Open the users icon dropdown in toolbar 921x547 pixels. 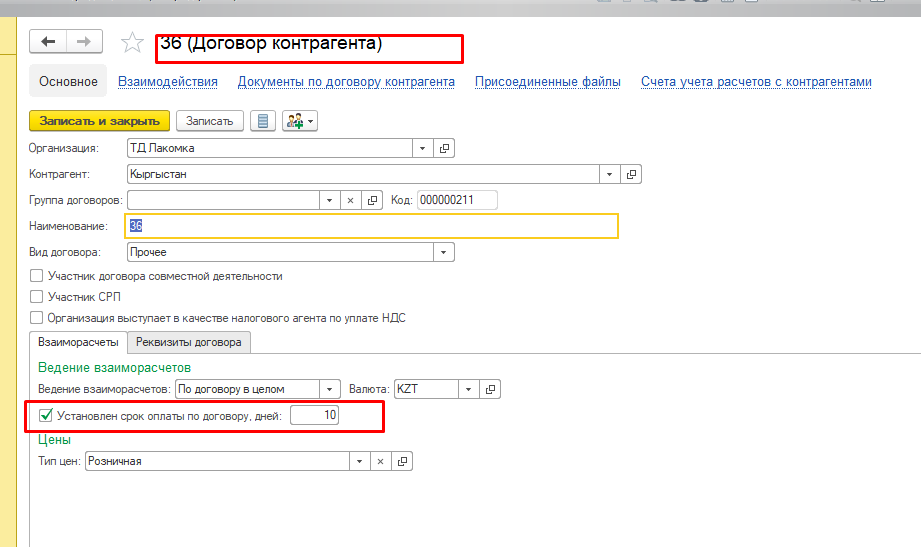[x=299, y=121]
